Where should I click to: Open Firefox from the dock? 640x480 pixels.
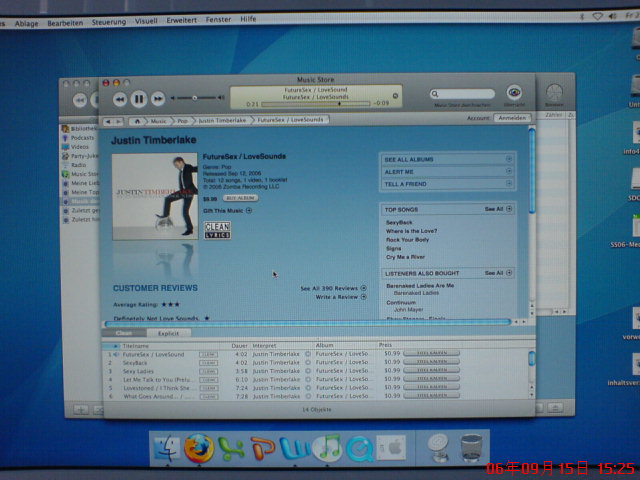click(199, 446)
